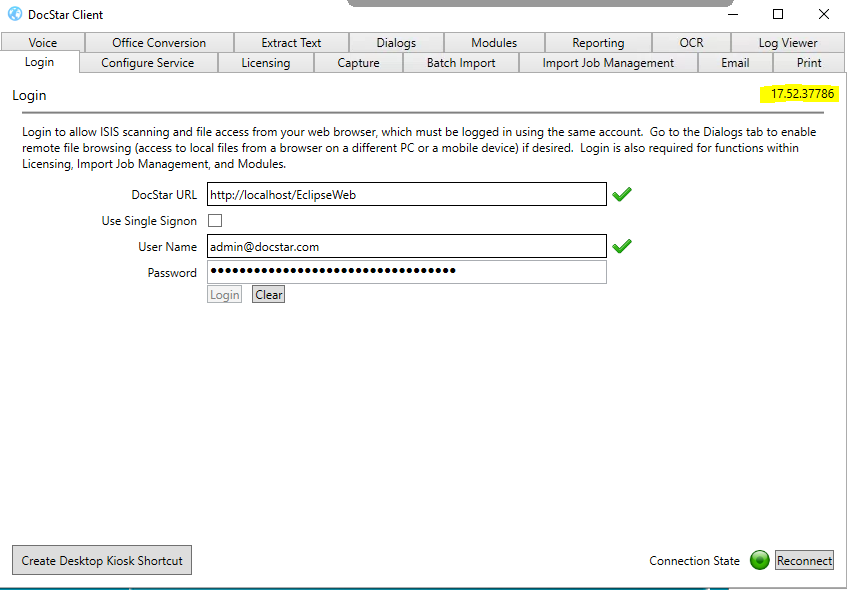847x590 pixels.
Task: Click Create Desktop Kiosk Shortcut
Action: pyautogui.click(x=102, y=560)
